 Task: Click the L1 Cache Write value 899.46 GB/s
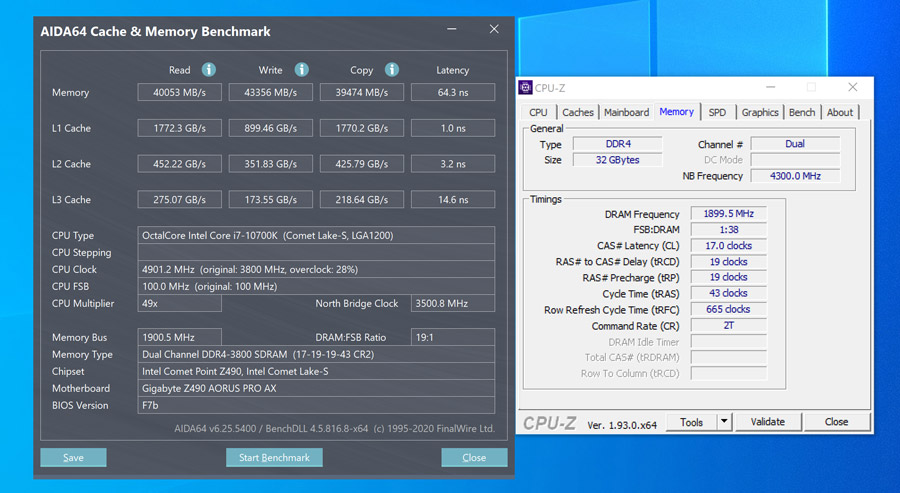click(x=271, y=128)
